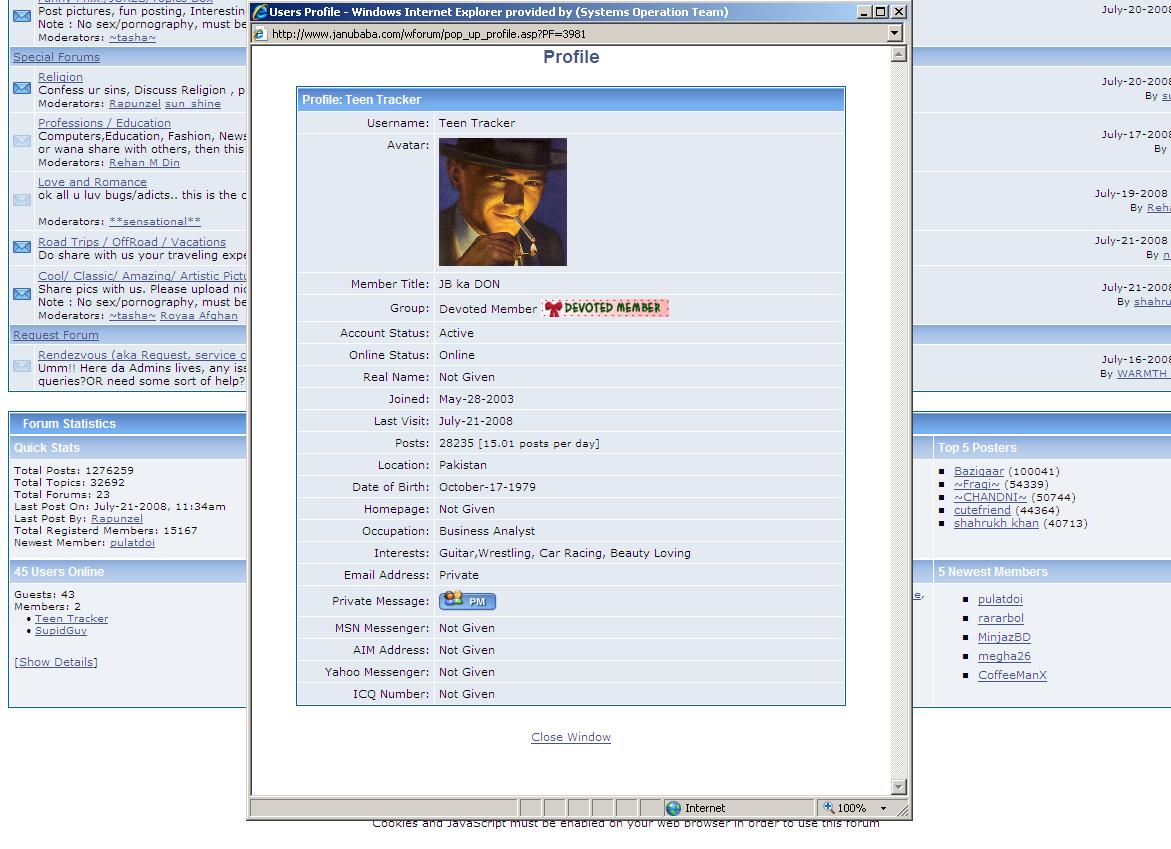
Task: Open newest member rararbol link
Action: 1001,618
